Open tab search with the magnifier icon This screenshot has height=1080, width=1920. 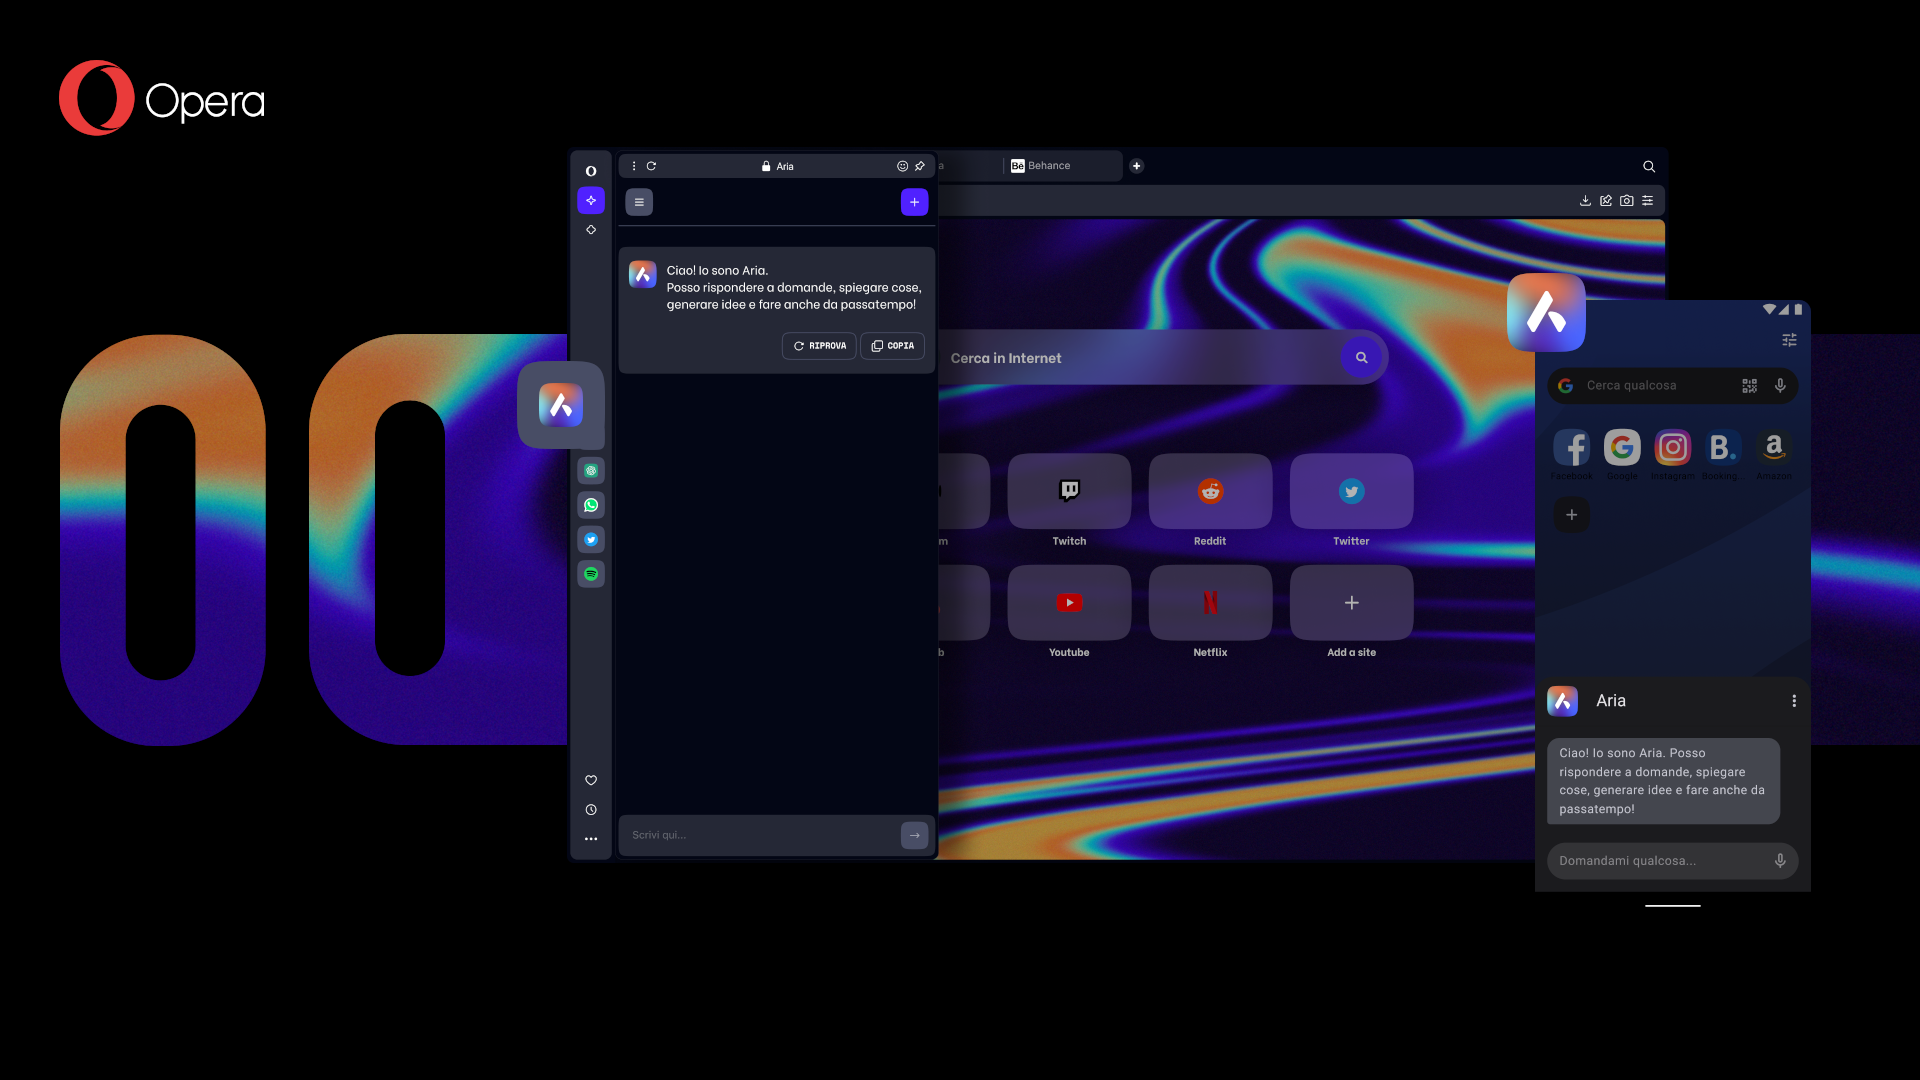(x=1648, y=166)
